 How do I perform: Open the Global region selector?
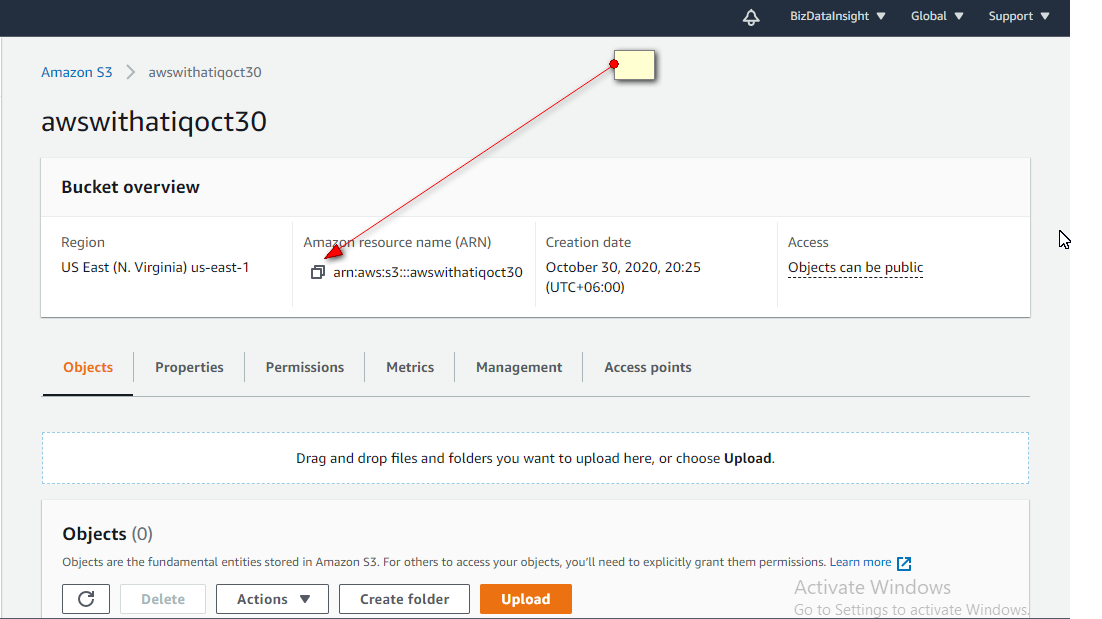935,16
